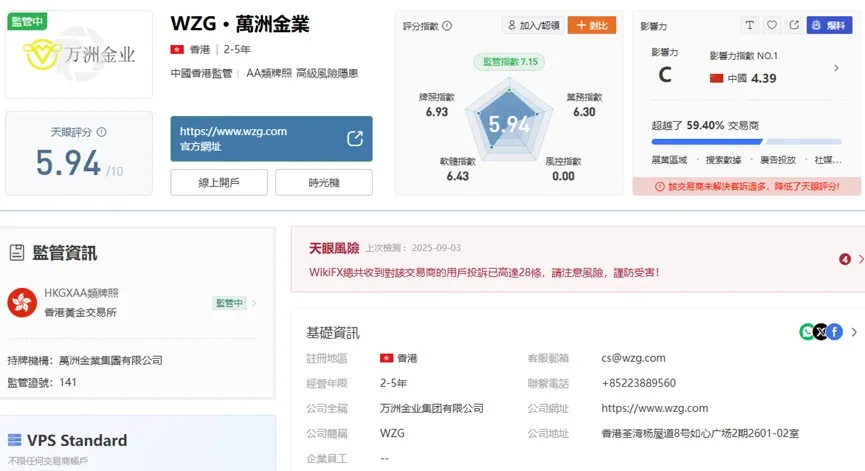Click the blue 爆料 report button
This screenshot has height=471, width=865.
coord(829,25)
